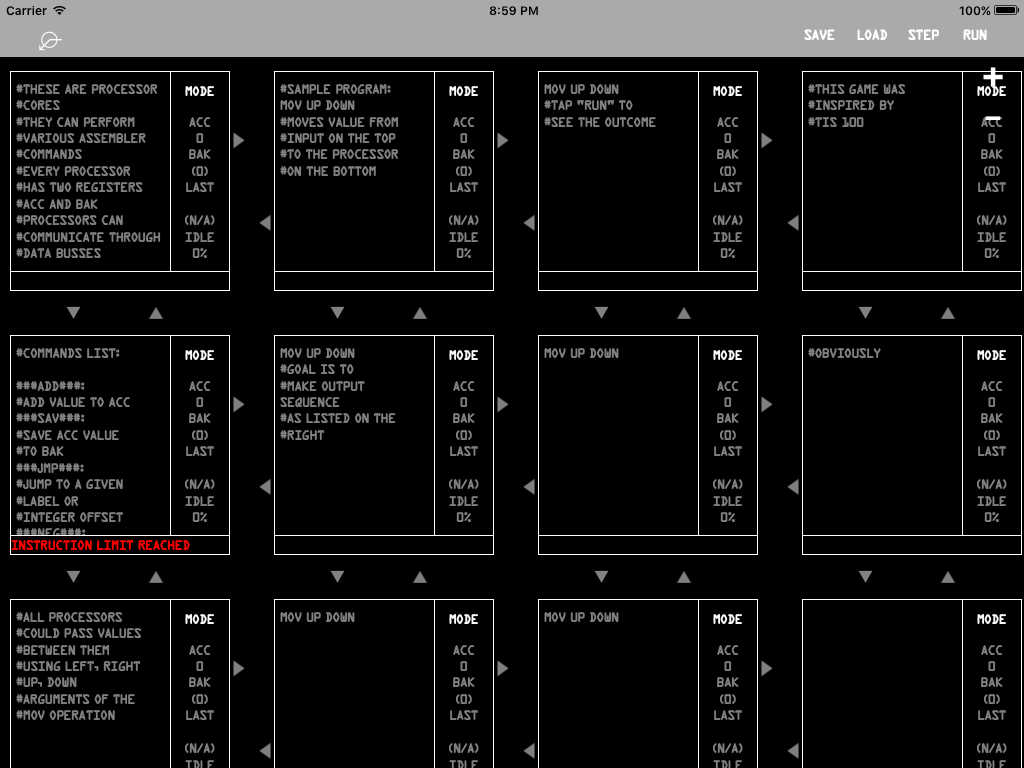This screenshot has height=768, width=1024.
Task: Tap right arrow beside '#COMMANDS LIST:' core
Action: coord(239,404)
